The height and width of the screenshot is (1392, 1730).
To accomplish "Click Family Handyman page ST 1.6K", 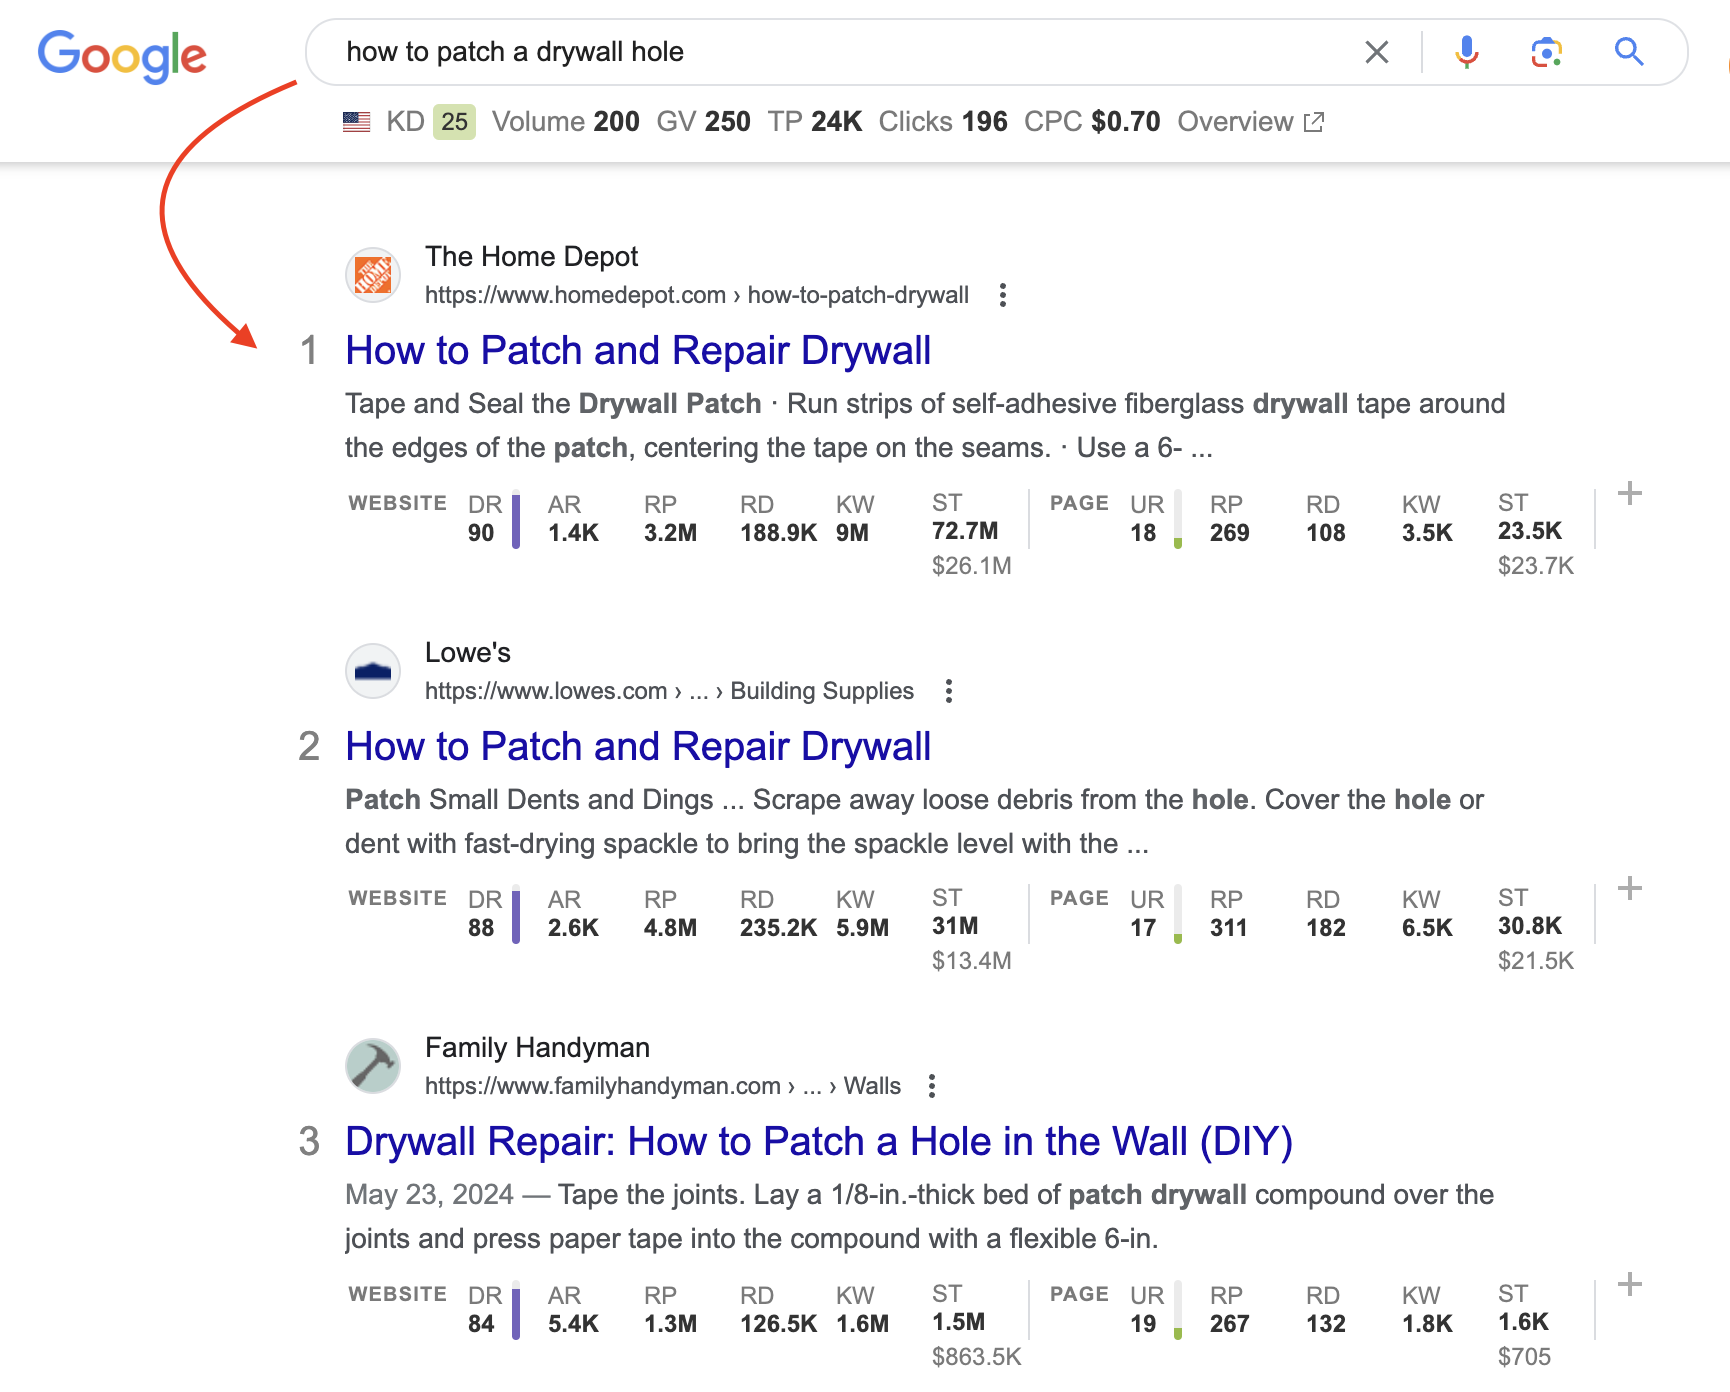I will (1523, 1322).
